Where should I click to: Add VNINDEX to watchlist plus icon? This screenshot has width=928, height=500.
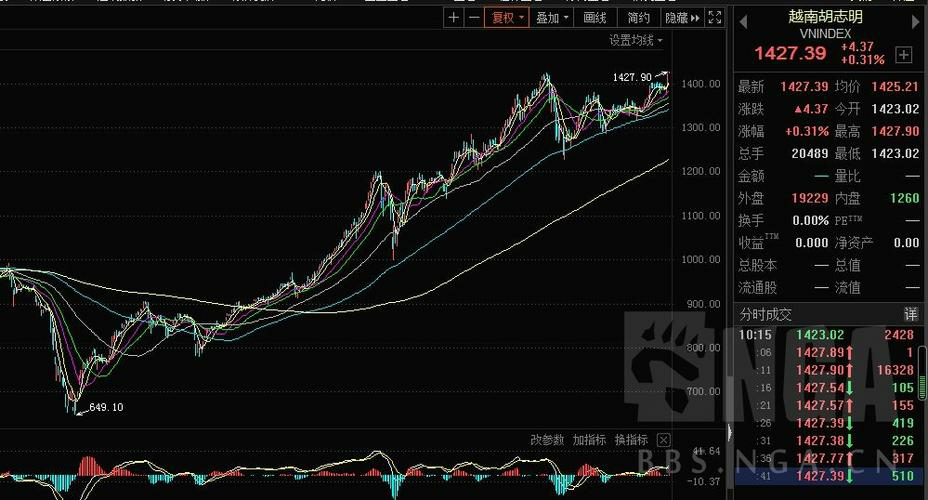pyautogui.click(x=904, y=55)
